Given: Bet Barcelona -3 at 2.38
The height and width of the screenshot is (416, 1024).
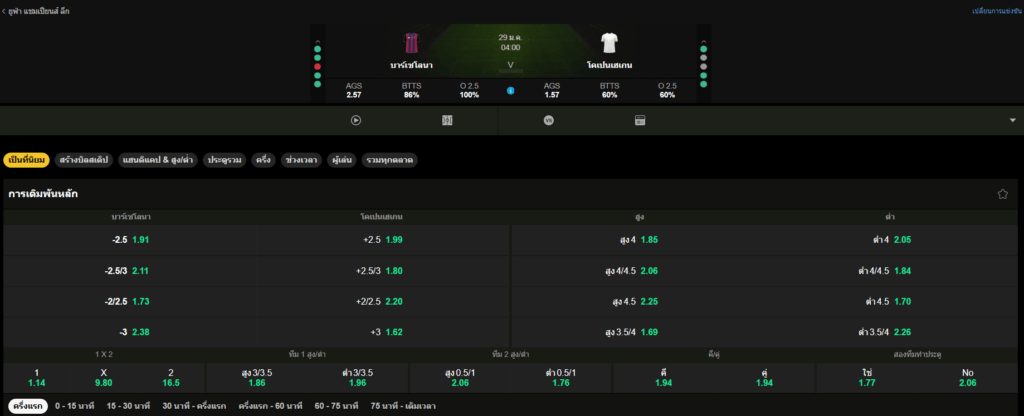Looking at the screenshot, I should [130, 332].
